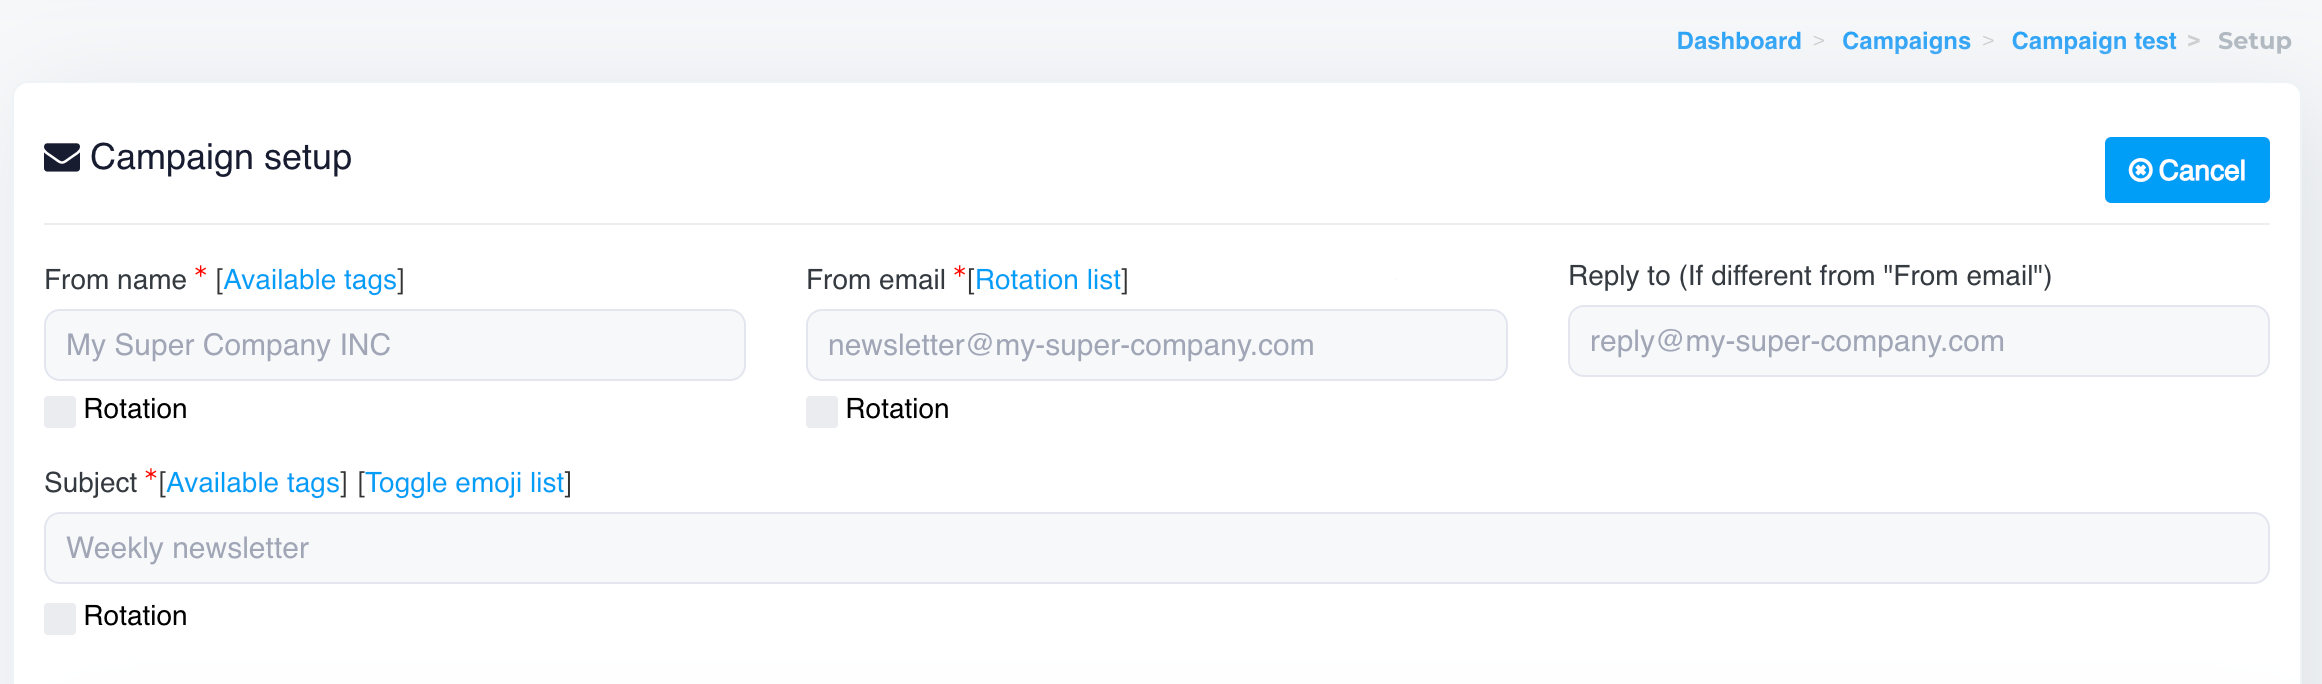This screenshot has height=684, width=2322.
Task: Click the Setup breadcrumb item
Action: (2254, 41)
